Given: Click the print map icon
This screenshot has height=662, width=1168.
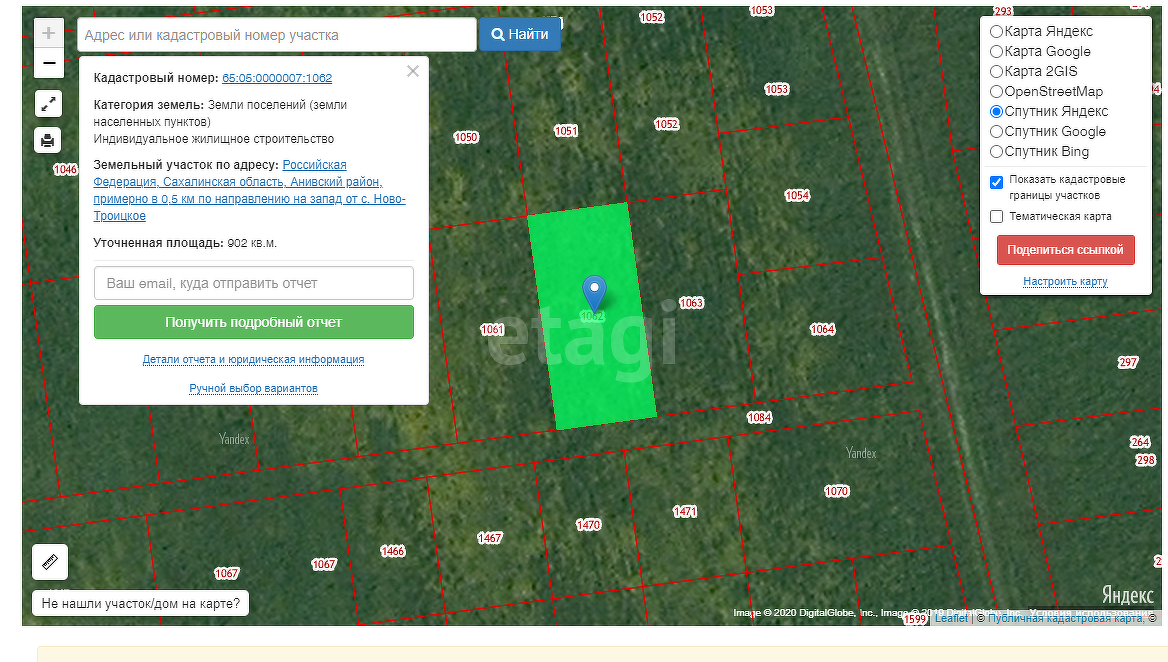Looking at the screenshot, I should (49, 140).
